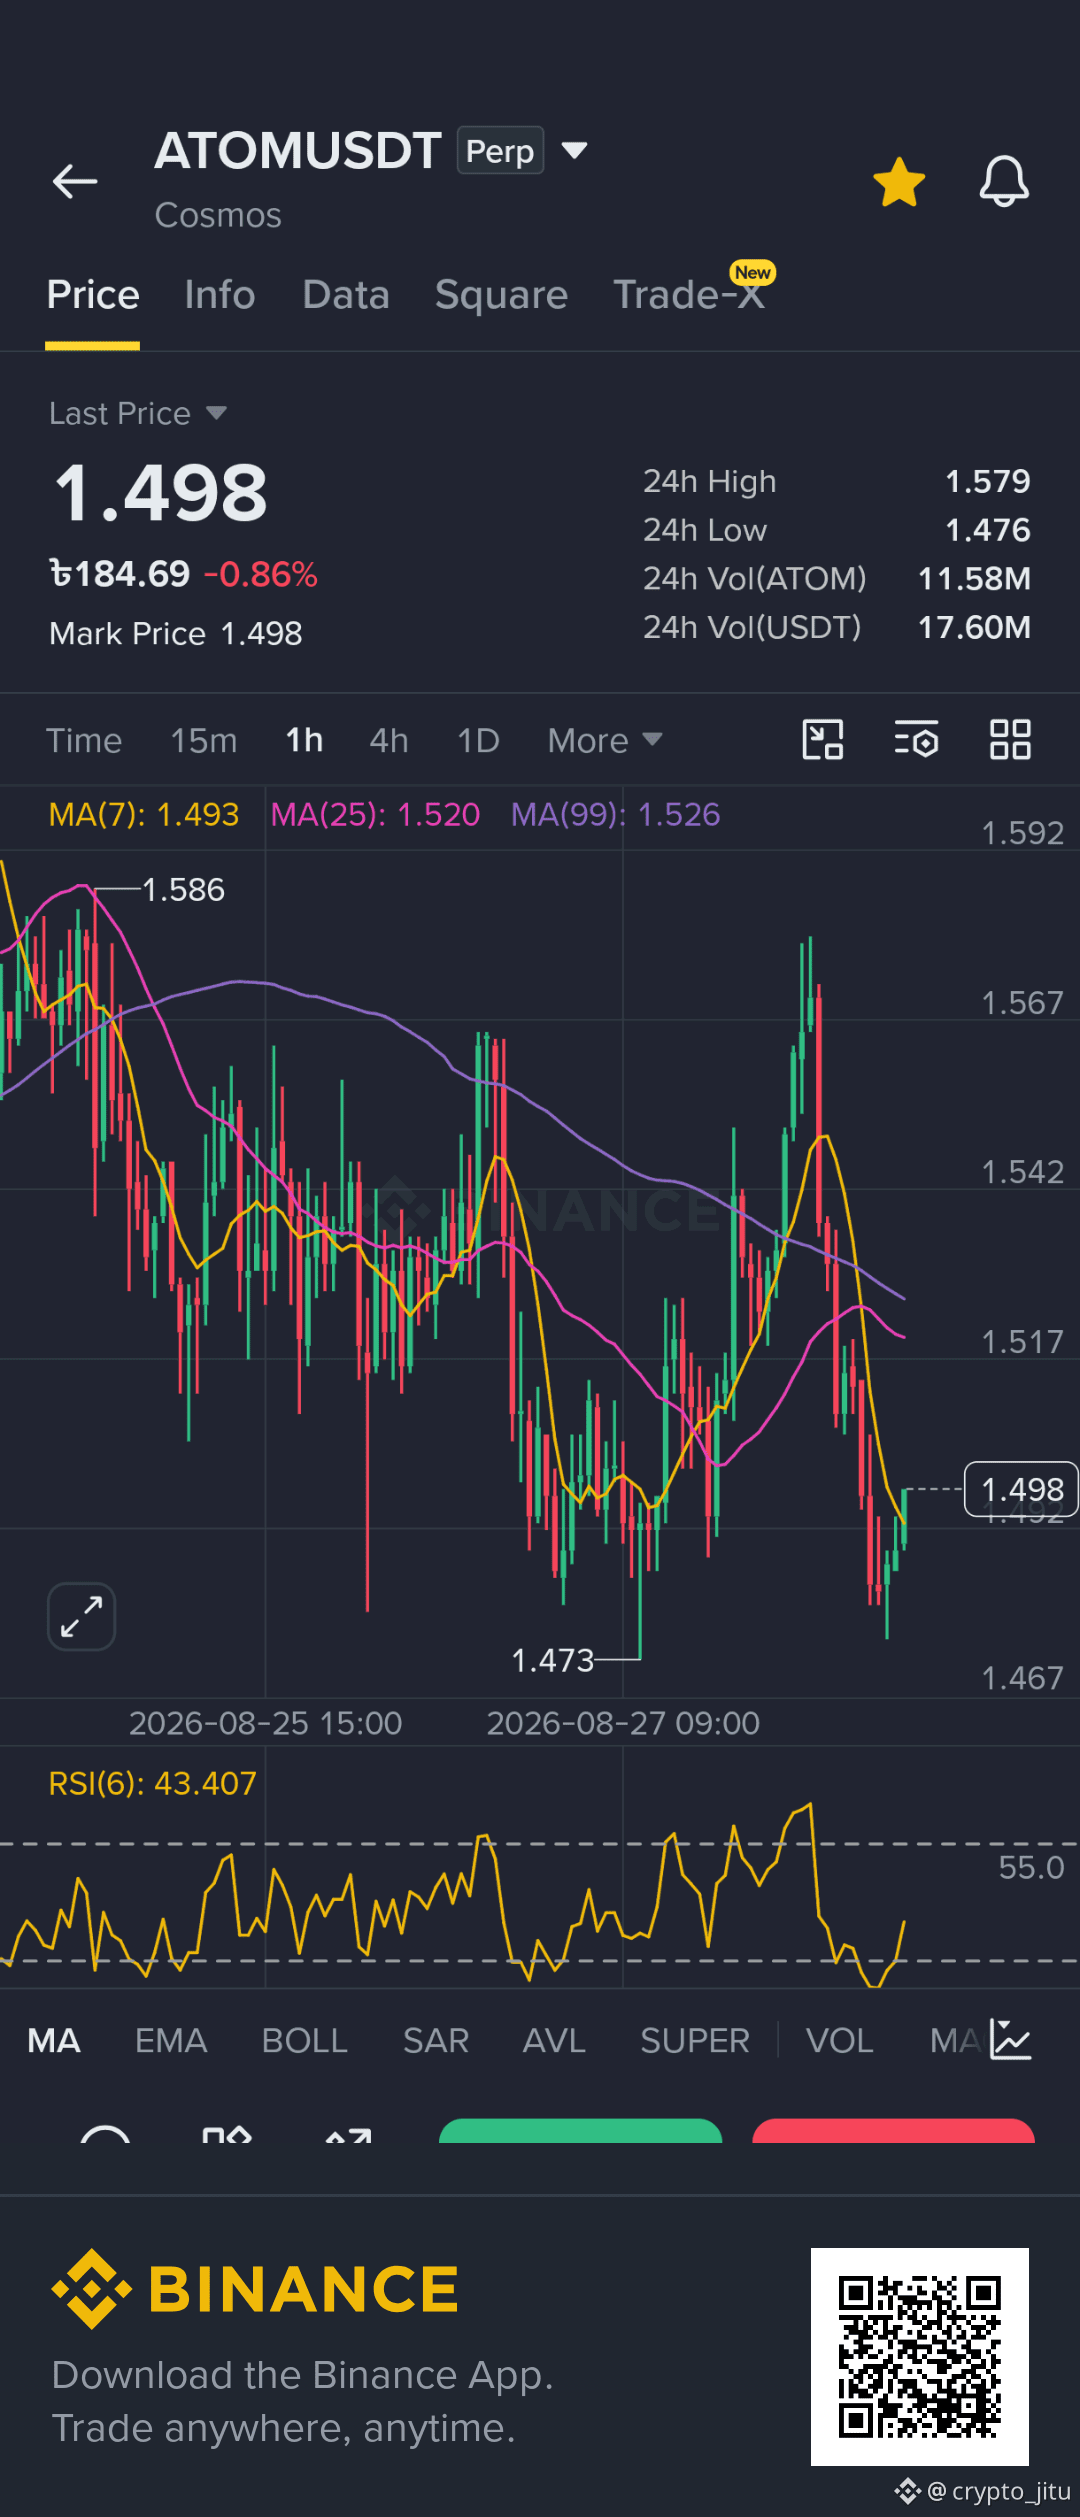Open the multi-chart grid icon
Viewport: 1080px width, 2517px height.
pos(1010,740)
